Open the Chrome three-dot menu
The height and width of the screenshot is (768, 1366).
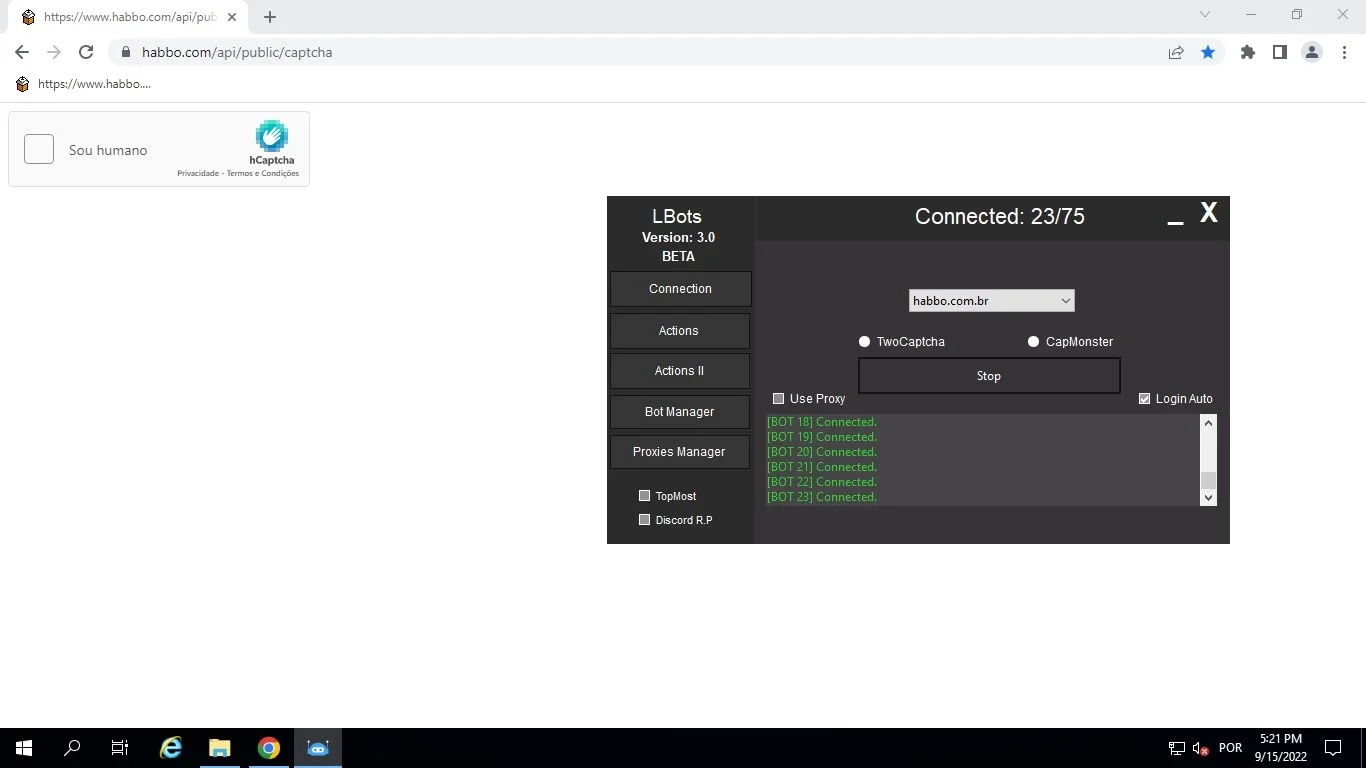(1344, 52)
